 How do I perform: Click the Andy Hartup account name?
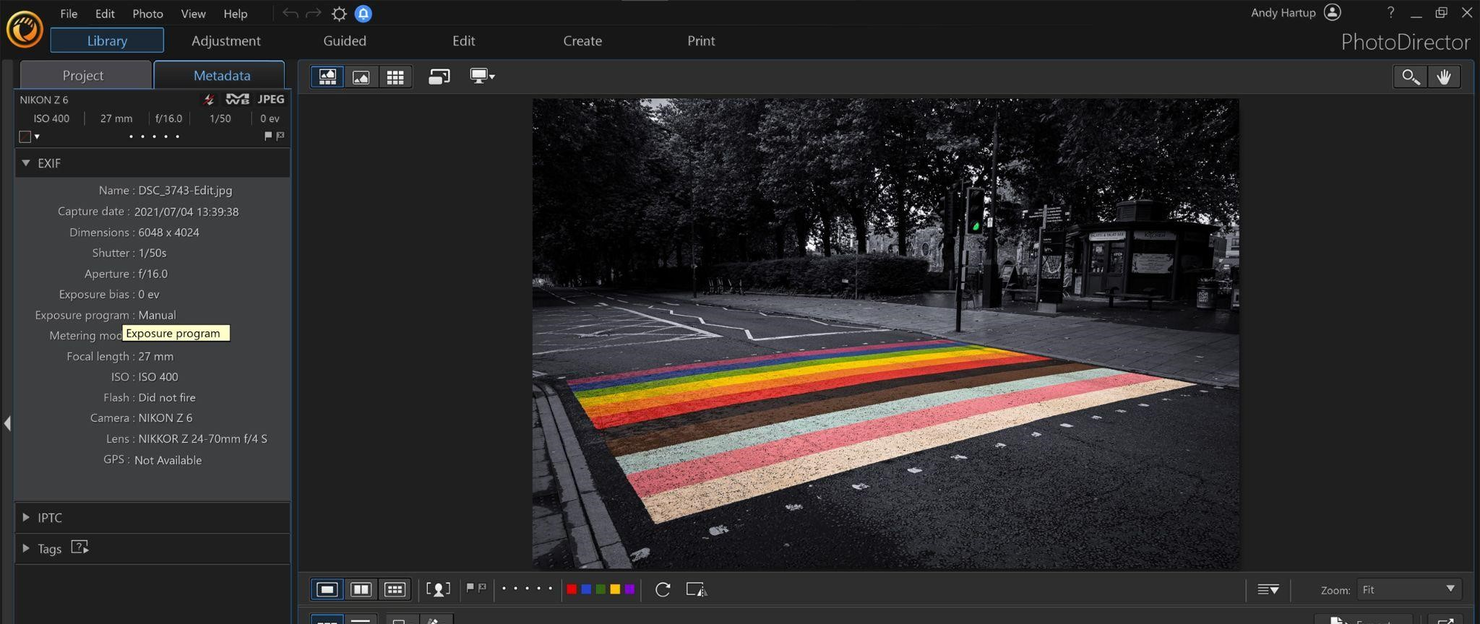click(1283, 13)
